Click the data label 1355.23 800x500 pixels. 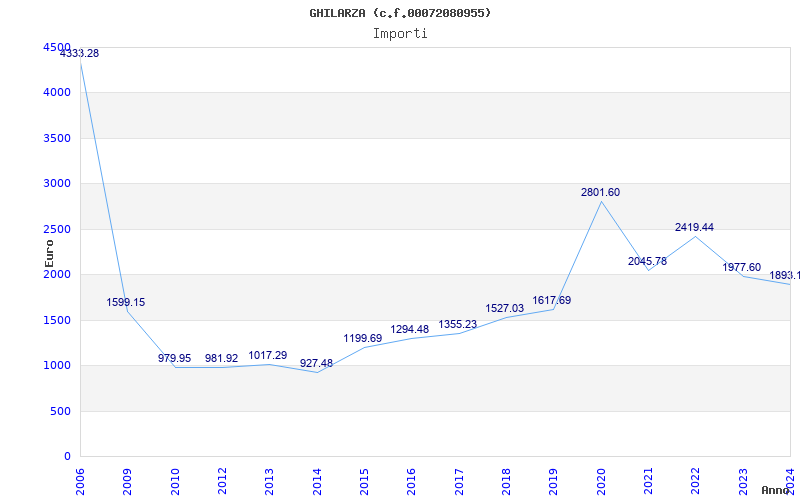click(x=458, y=325)
